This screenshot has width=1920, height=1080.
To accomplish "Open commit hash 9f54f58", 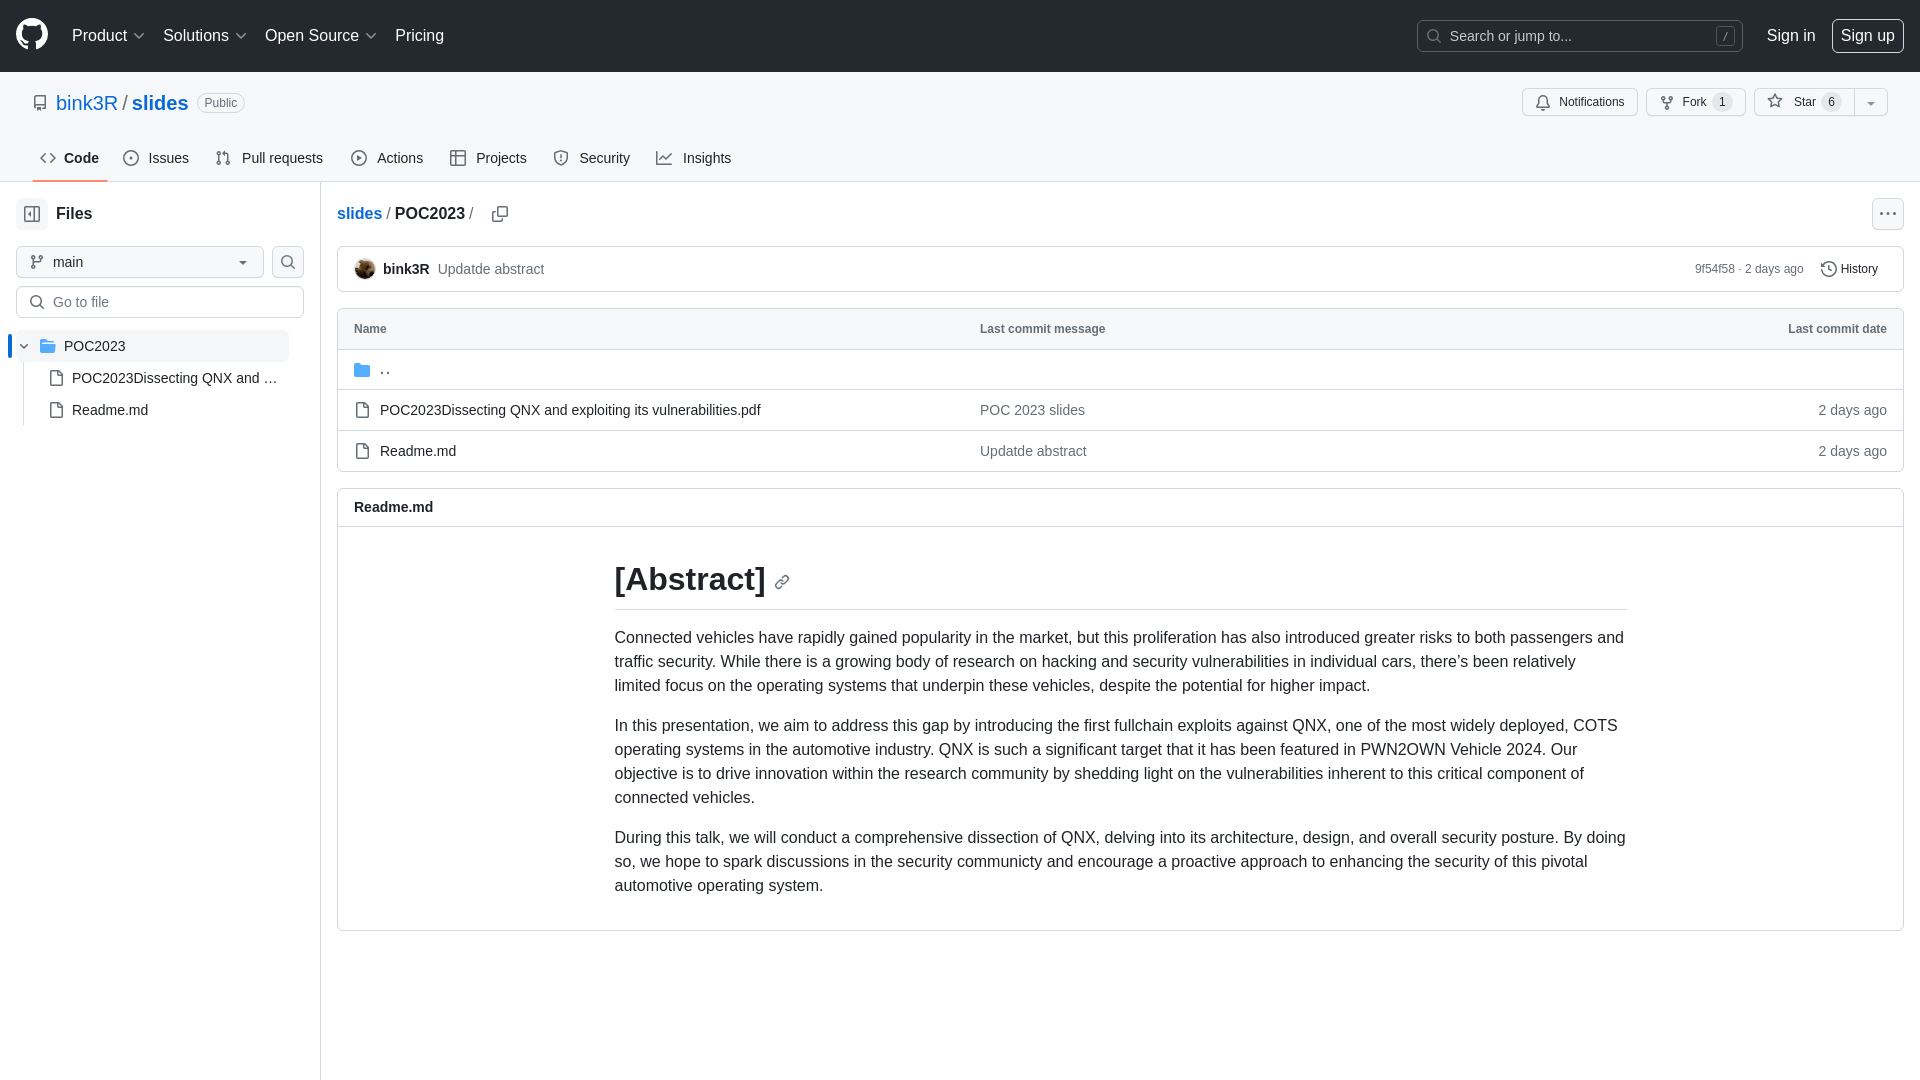I will click(x=1714, y=269).
